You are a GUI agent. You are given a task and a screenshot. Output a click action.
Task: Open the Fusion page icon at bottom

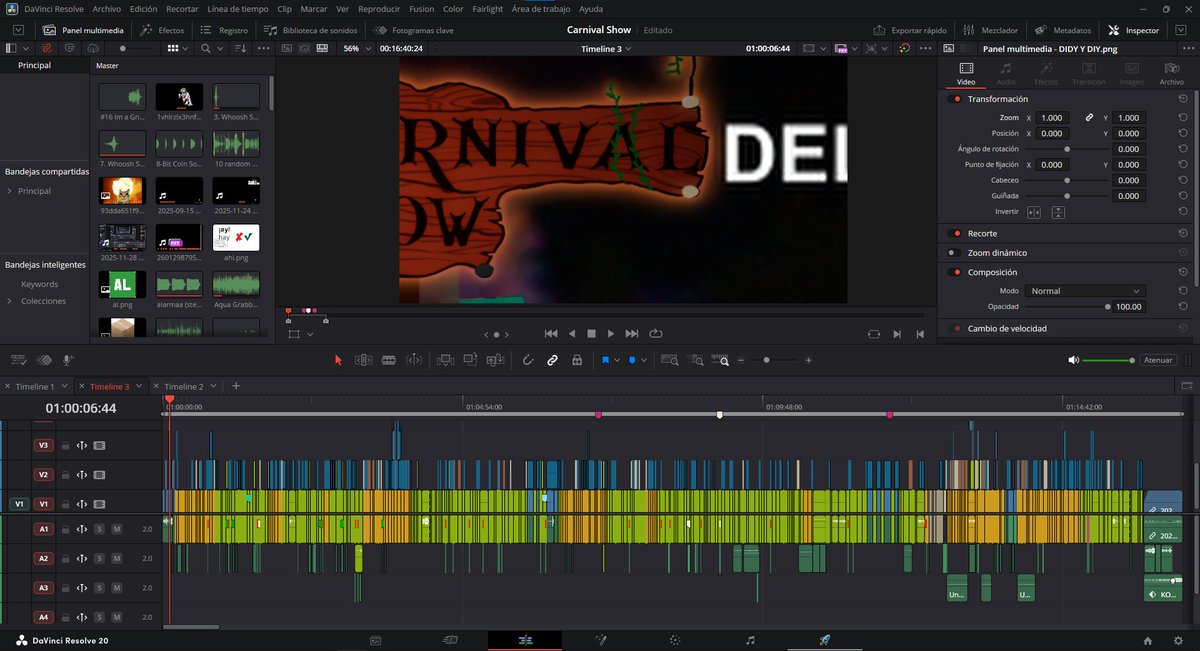[600, 640]
